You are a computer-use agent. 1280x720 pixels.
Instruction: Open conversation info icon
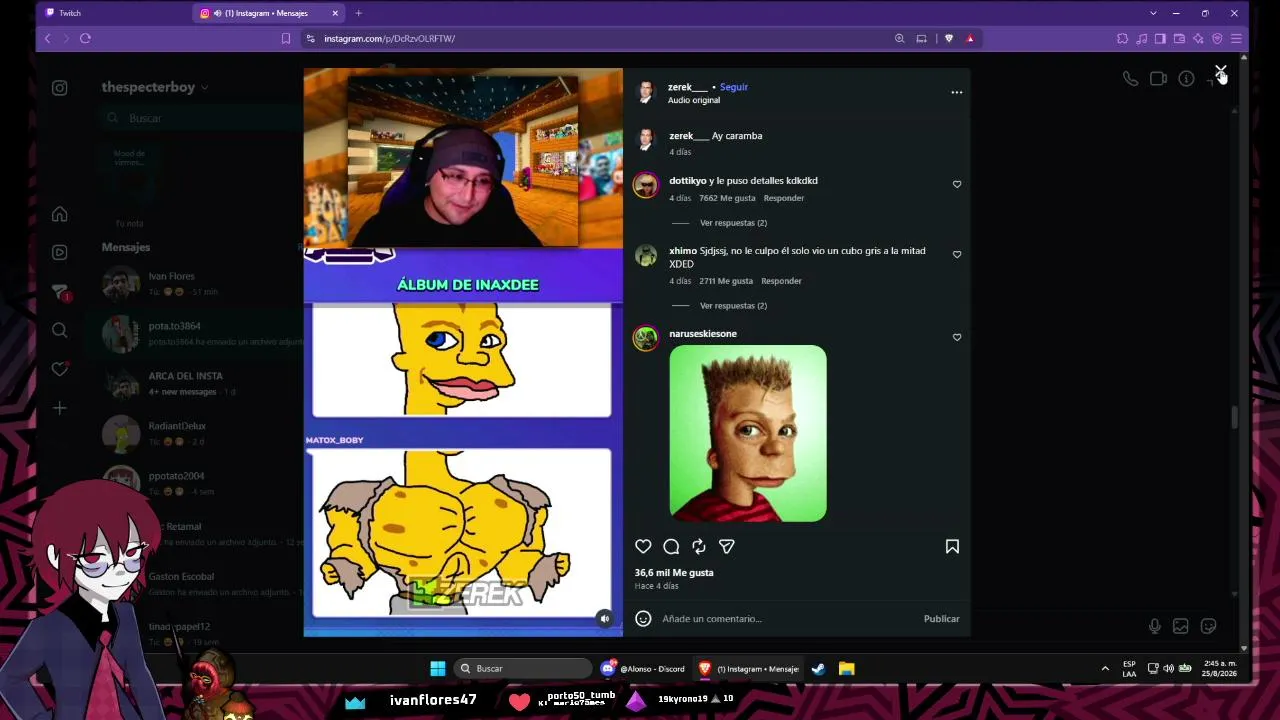[1186, 79]
